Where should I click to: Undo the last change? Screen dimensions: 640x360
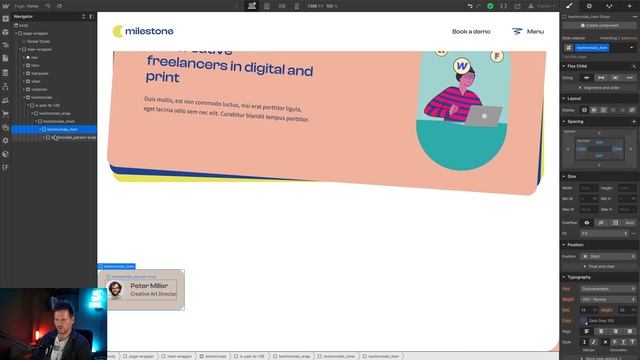(470, 6)
